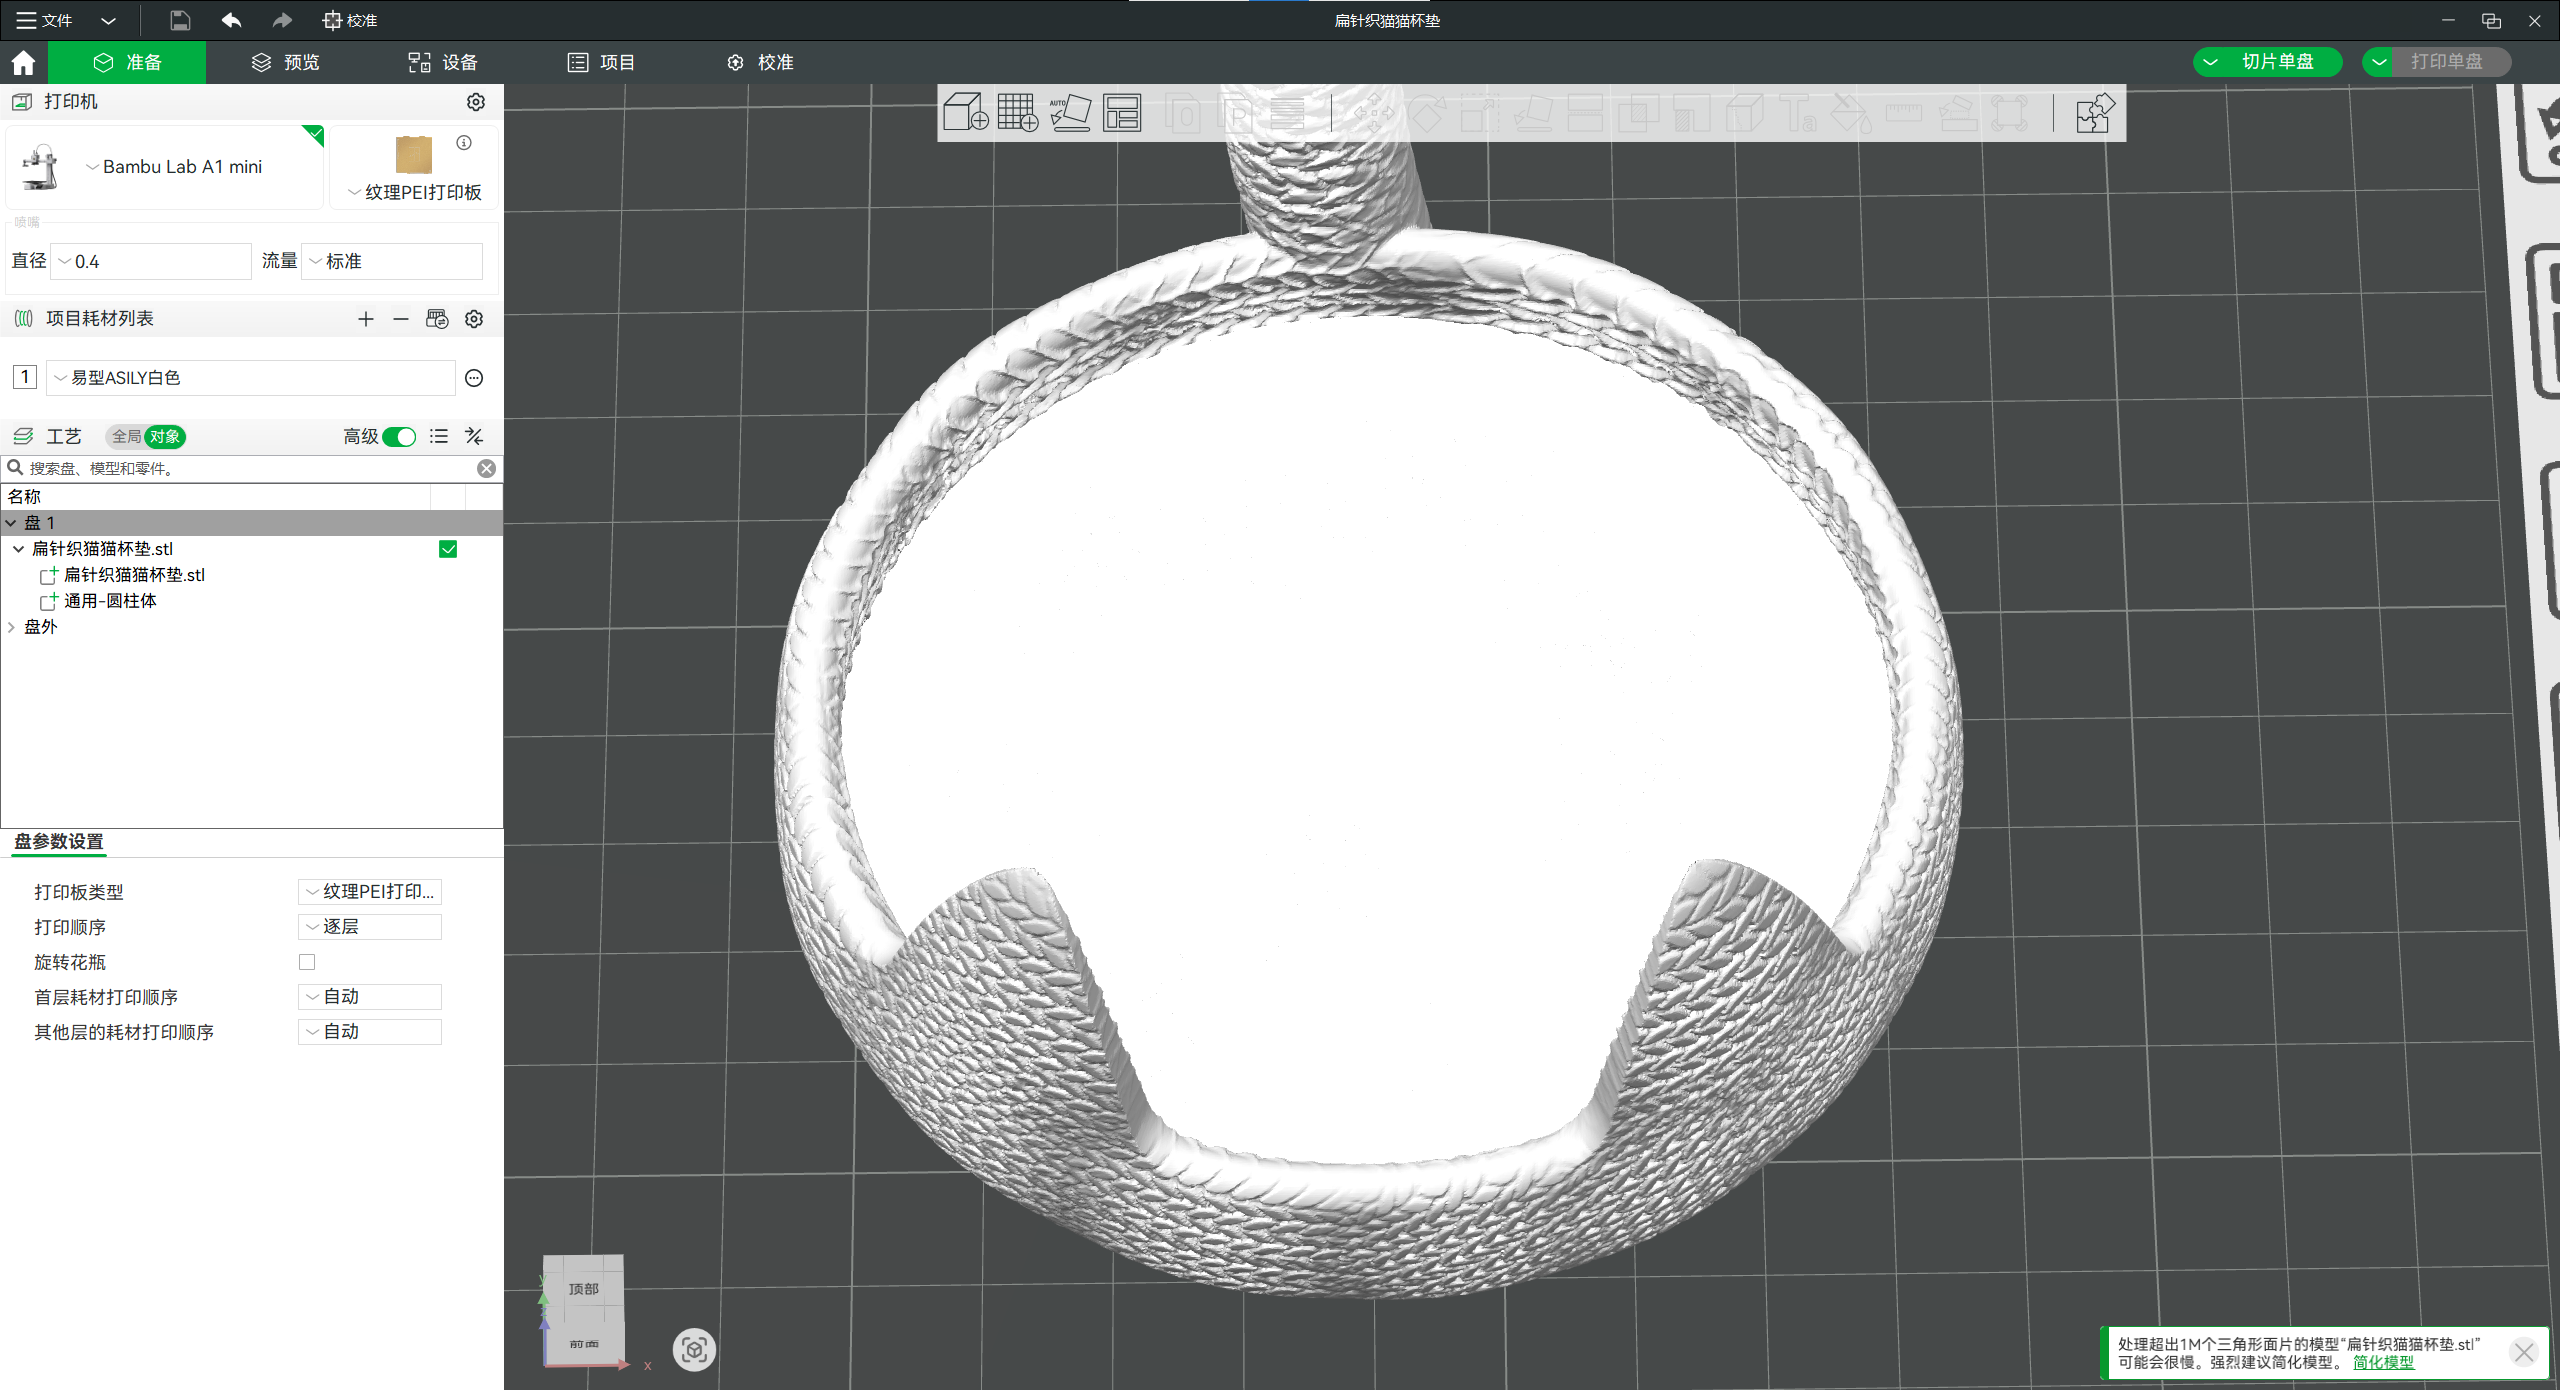Viewport: 2560px width, 1390px height.
Task: Open the 纹理PEI打印板 plate dropdown
Action: 415,192
